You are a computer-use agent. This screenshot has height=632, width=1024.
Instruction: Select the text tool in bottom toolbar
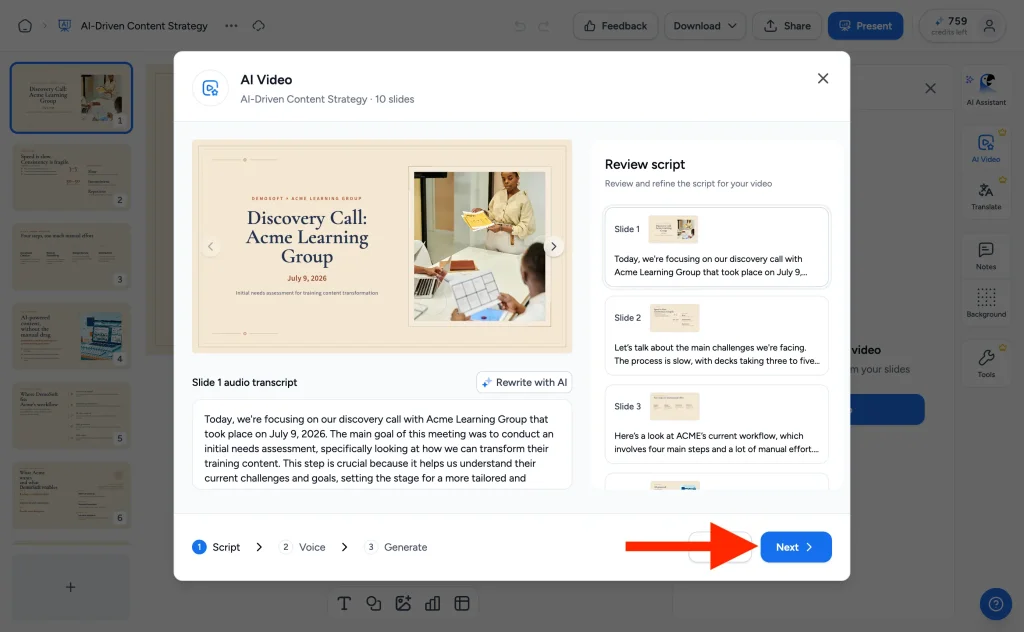point(344,603)
